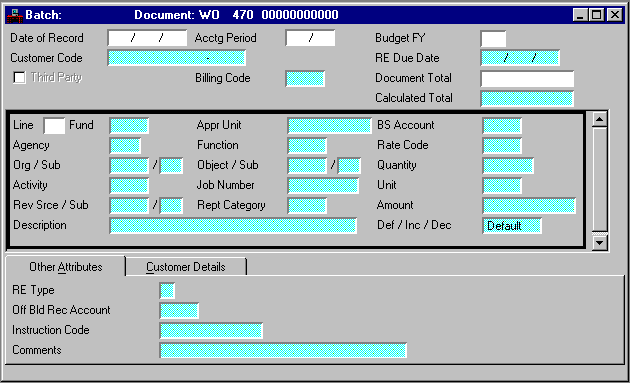
Task: Click the line scrollbar up arrow
Action: [599, 119]
